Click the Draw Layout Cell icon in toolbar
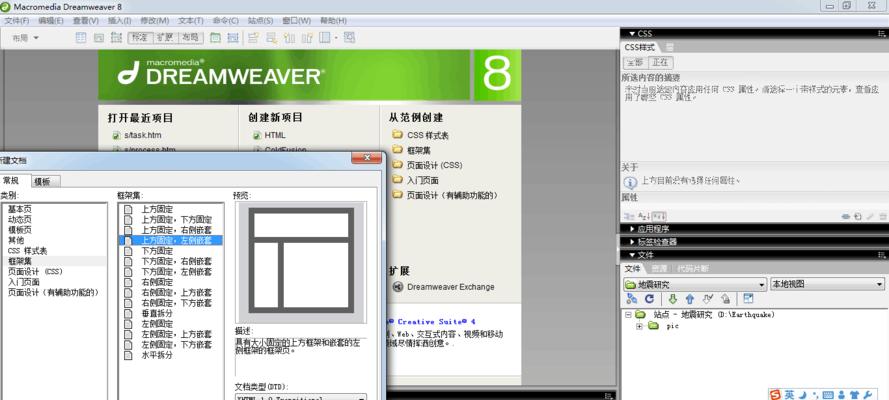The width and height of the screenshot is (889, 400). pyautogui.click(x=232, y=38)
